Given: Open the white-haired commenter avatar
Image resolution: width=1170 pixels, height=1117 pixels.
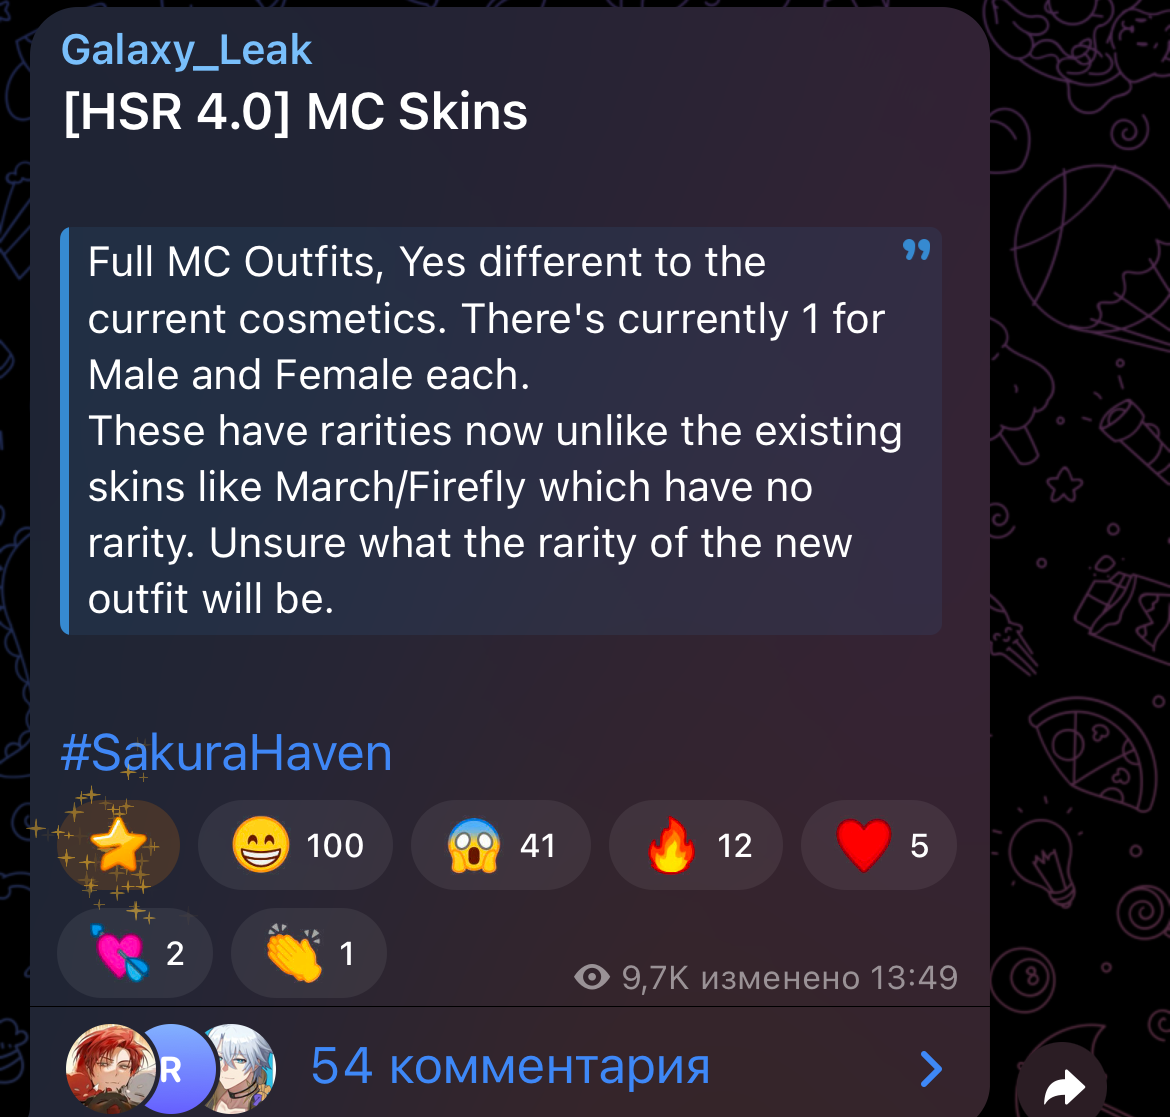Looking at the screenshot, I should tap(239, 1068).
